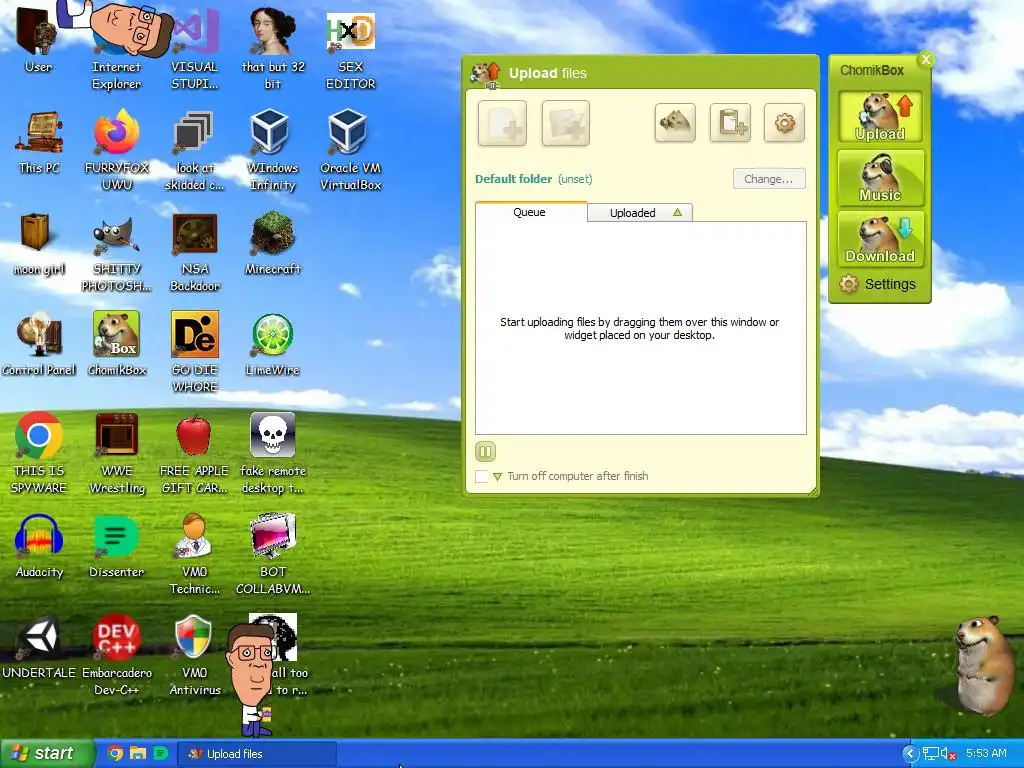The image size is (1024, 768).
Task: Select the Minecraft desktop icon
Action: pos(272,244)
